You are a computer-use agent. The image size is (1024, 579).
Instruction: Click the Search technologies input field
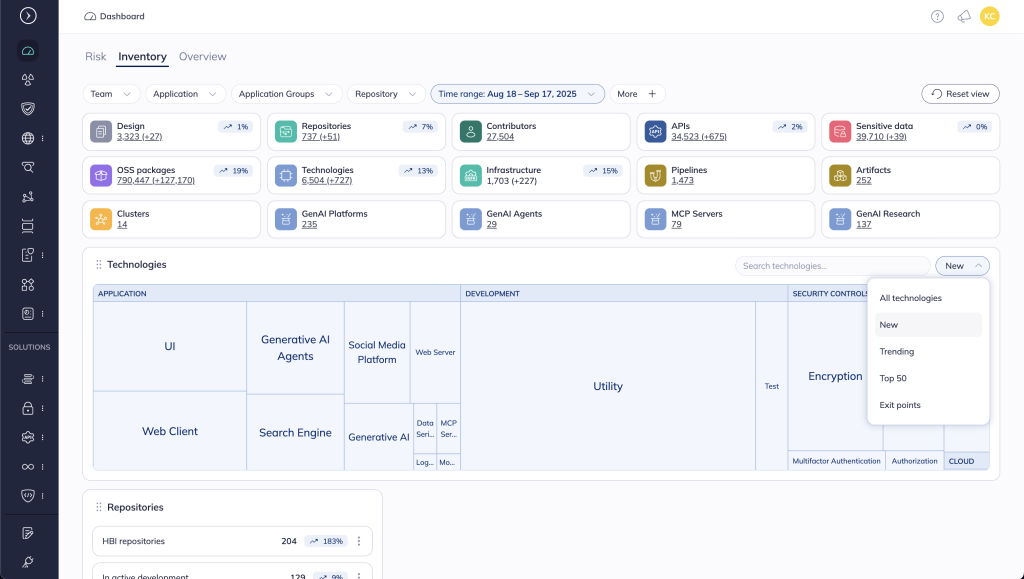tap(832, 266)
